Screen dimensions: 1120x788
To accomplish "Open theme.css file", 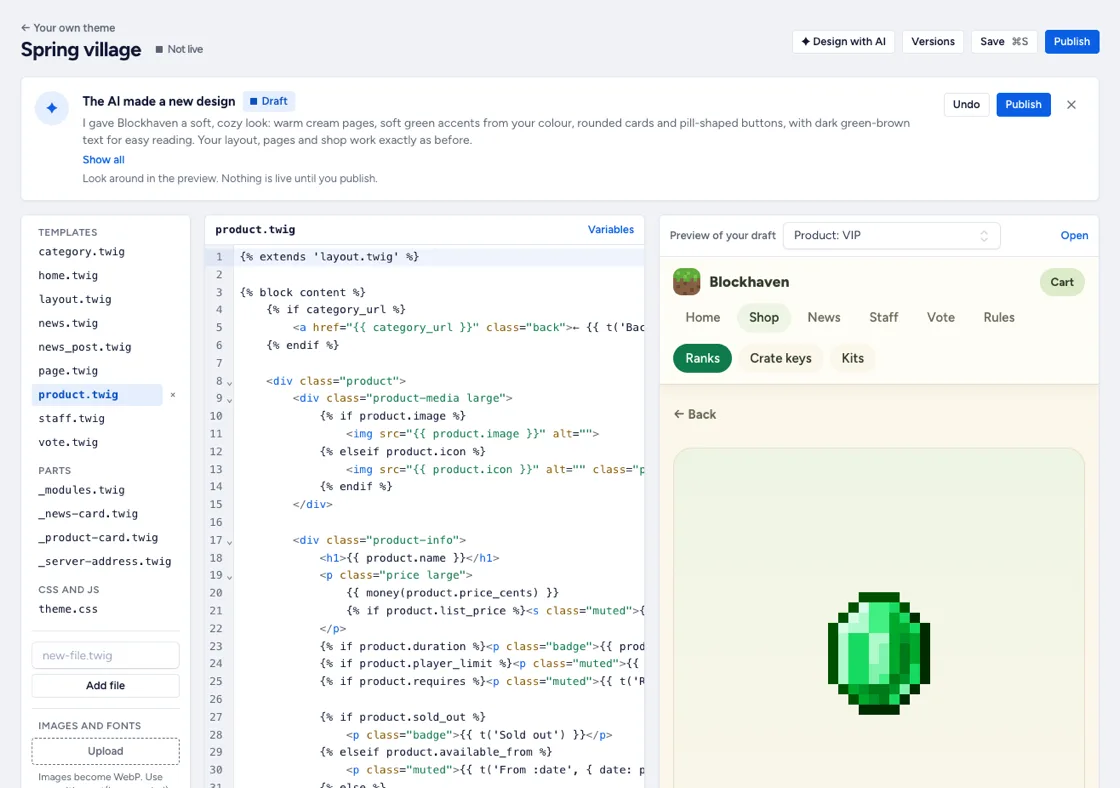I will [68, 609].
